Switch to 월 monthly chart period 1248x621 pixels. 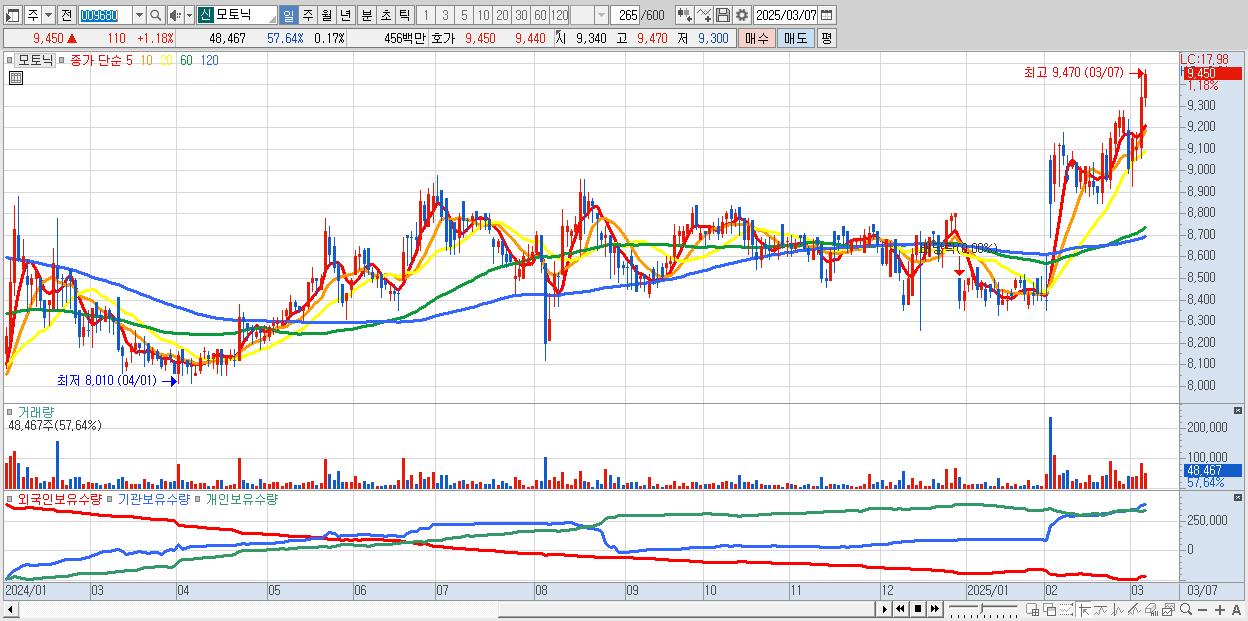[326, 15]
